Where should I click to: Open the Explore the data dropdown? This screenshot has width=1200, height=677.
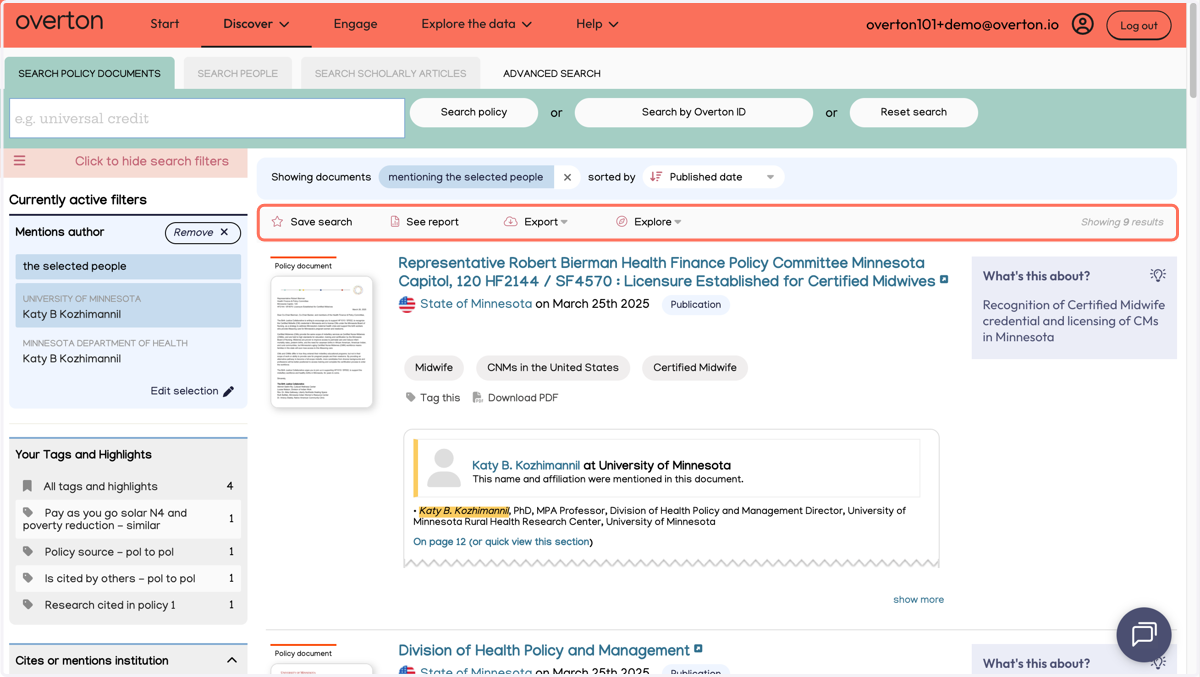pos(476,24)
